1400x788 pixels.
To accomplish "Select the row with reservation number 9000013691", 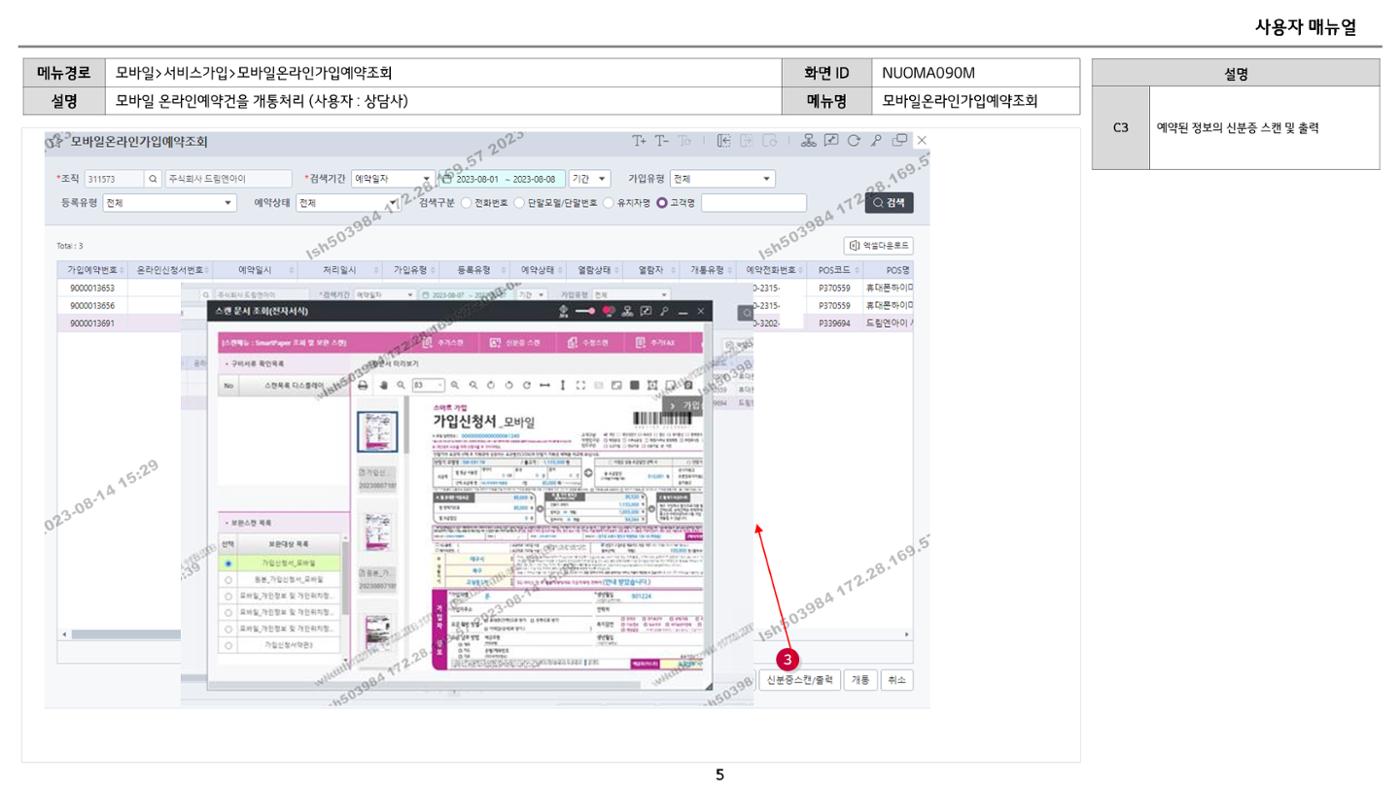I will coord(92,323).
